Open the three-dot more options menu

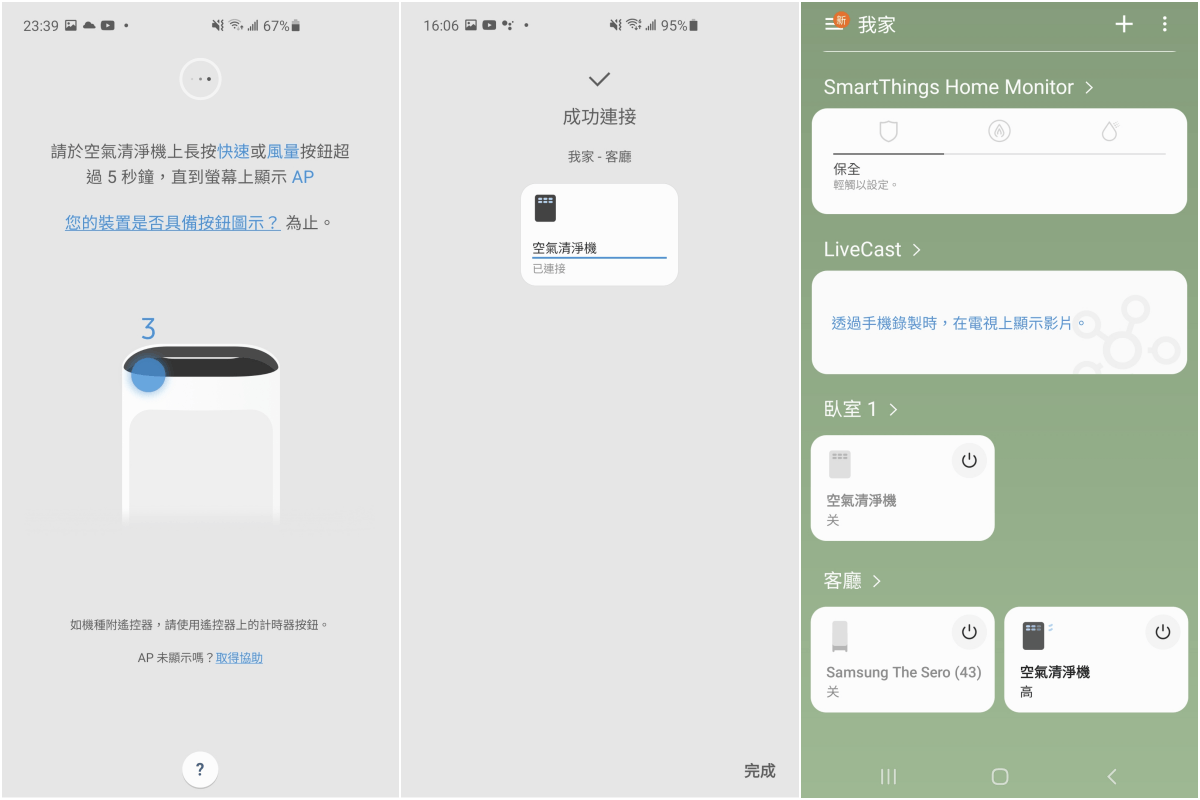pyautogui.click(x=1164, y=24)
